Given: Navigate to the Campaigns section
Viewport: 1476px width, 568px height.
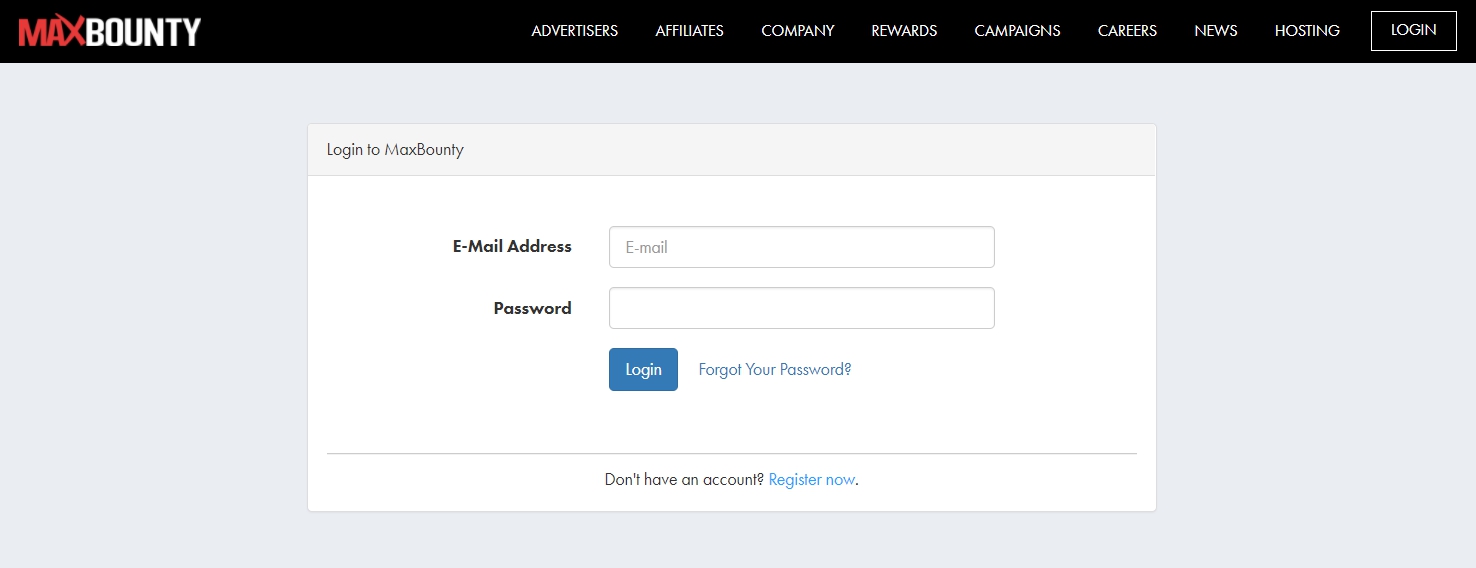Looking at the screenshot, I should tap(1017, 31).
